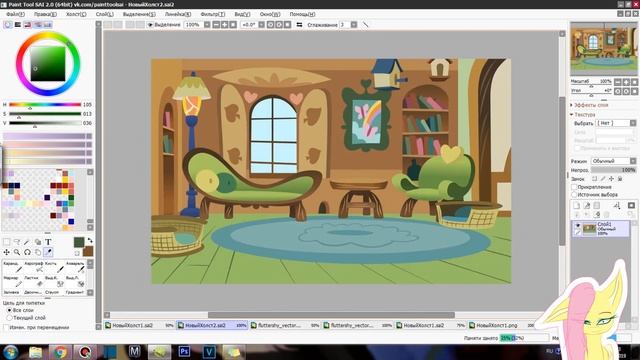Open the Файл menu
This screenshot has height=360, width=640.
coord(15,14)
